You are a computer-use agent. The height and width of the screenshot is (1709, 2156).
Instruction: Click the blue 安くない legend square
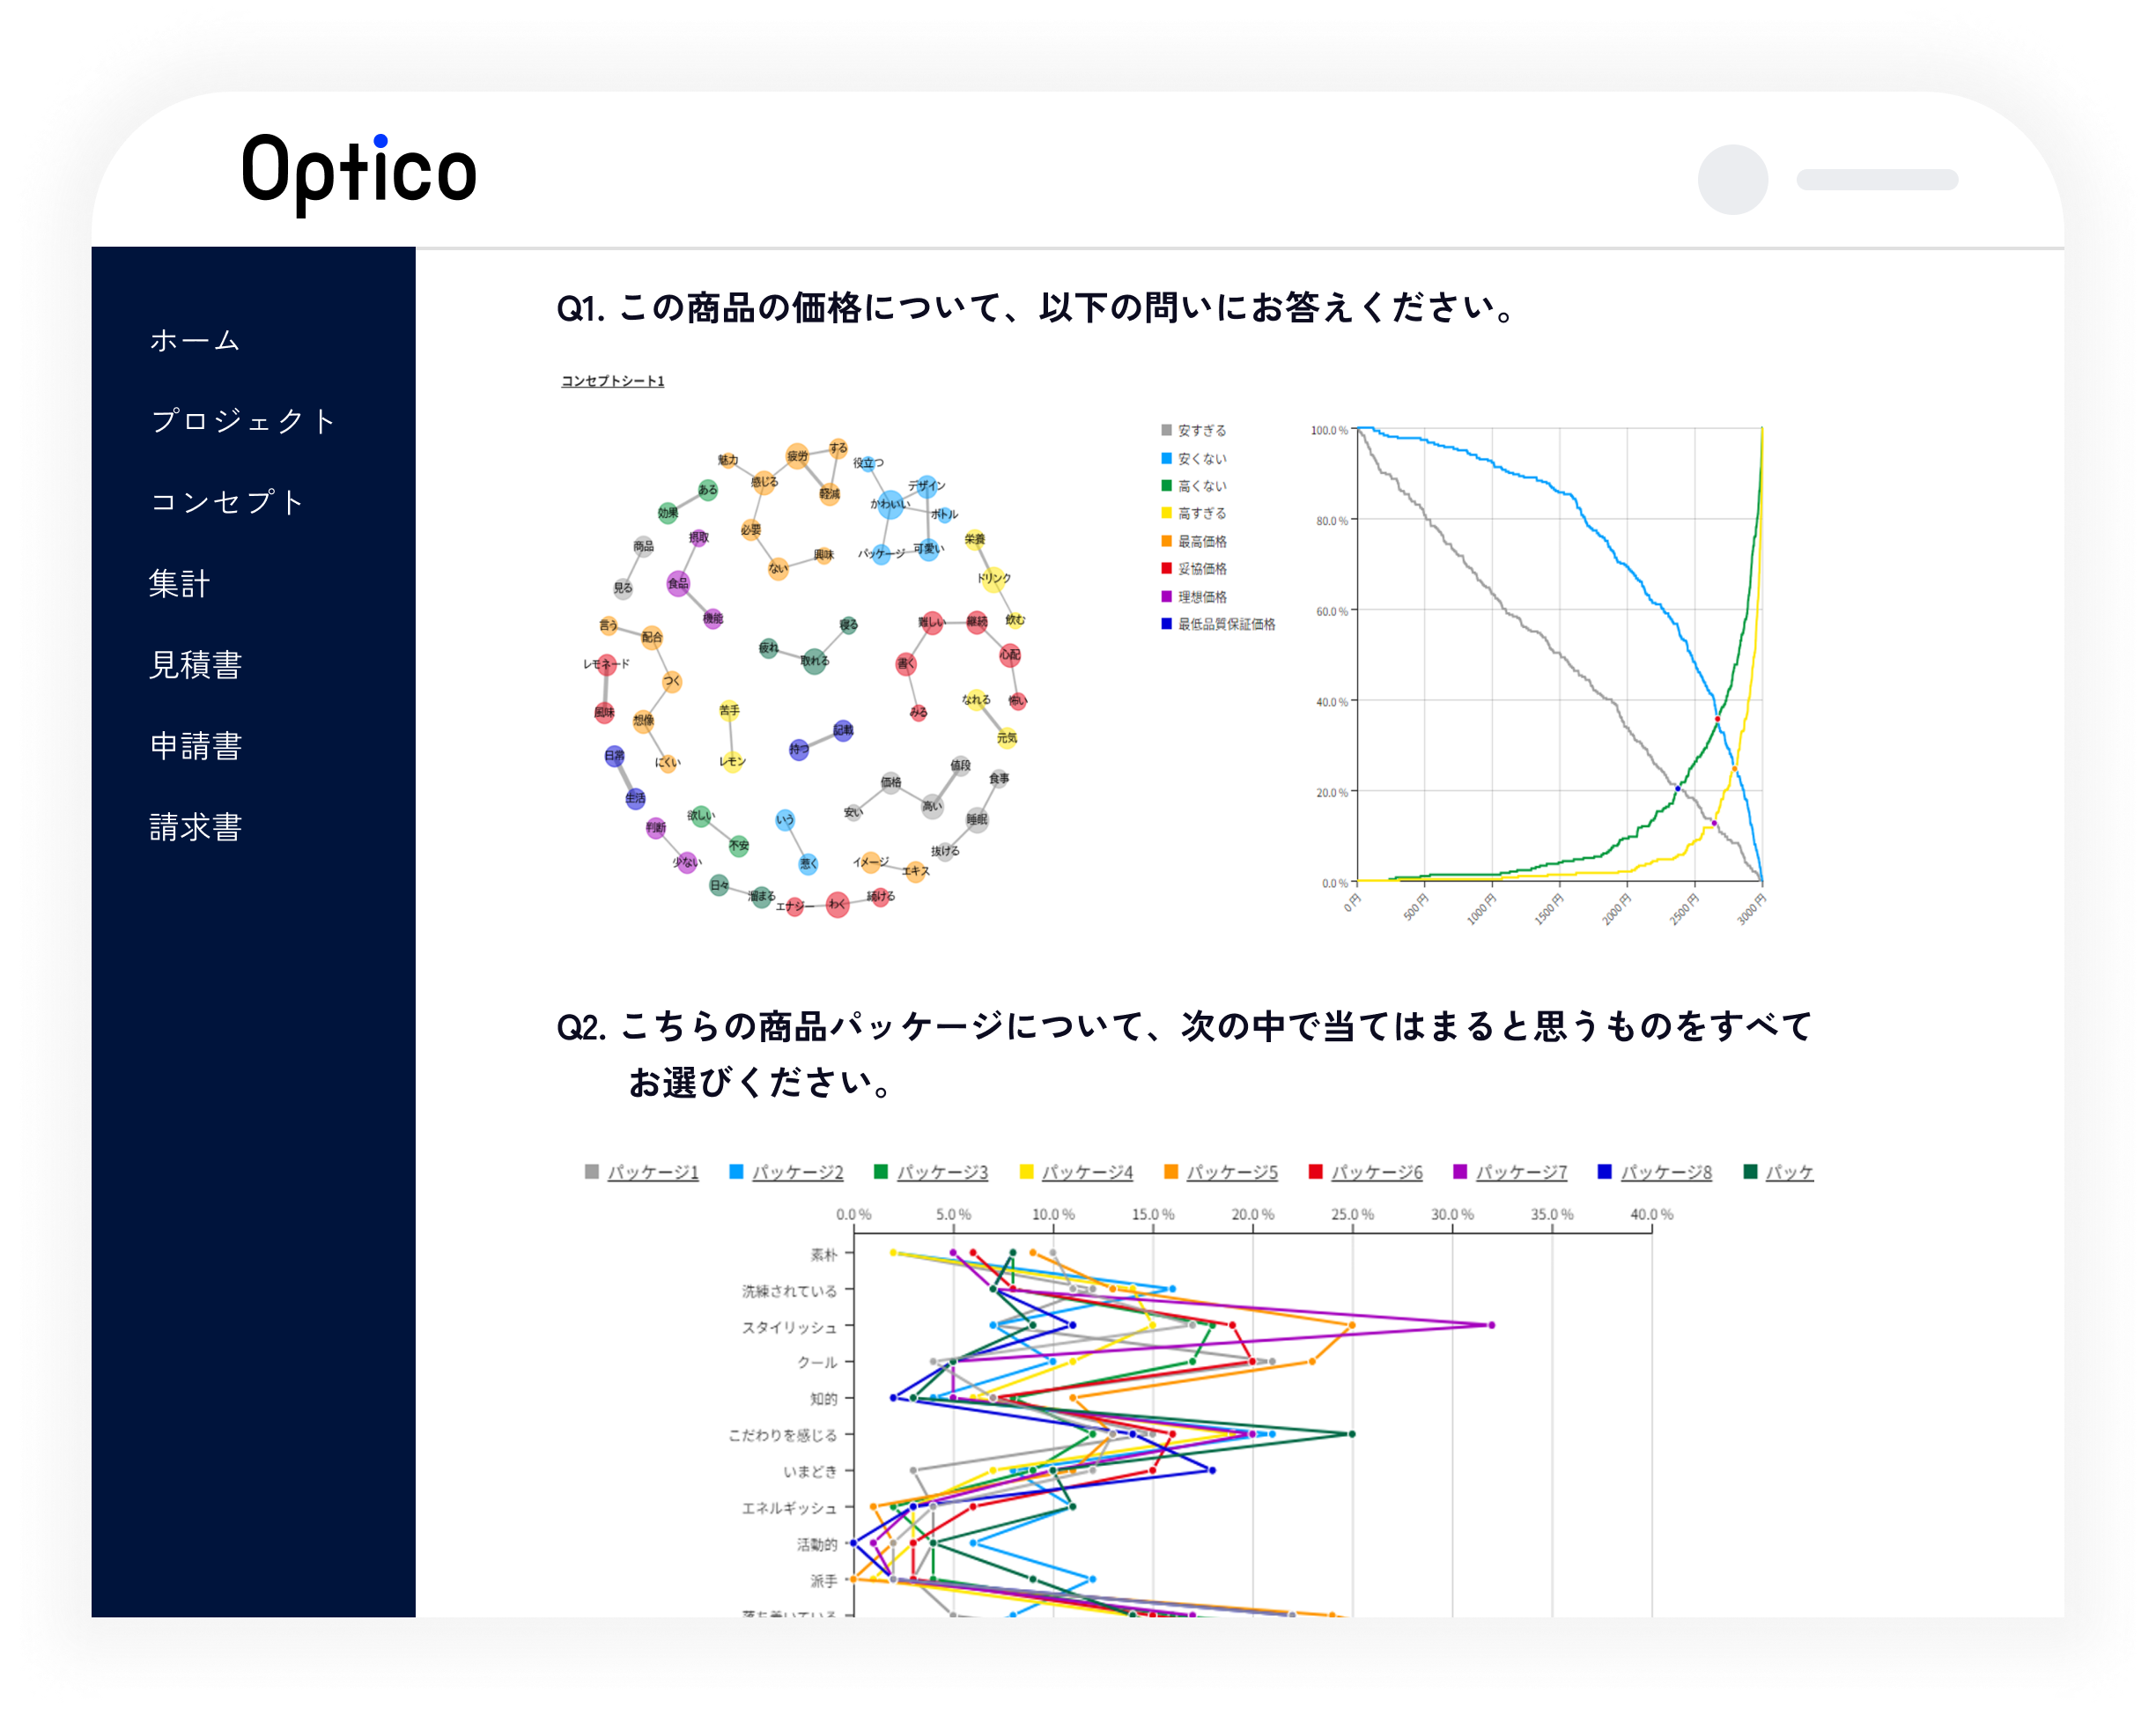(x=1166, y=458)
